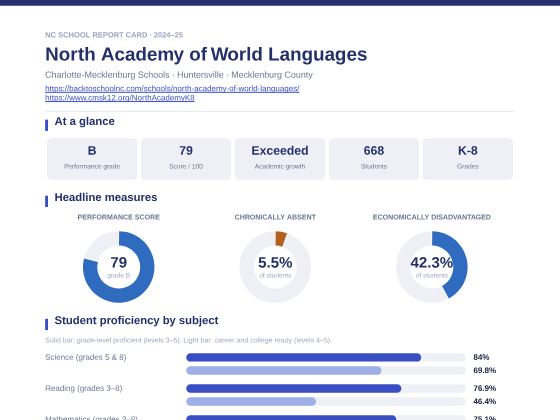The height and width of the screenshot is (420, 560).
Task: Select the Exceeded Academic growth card
Action: point(280,159)
